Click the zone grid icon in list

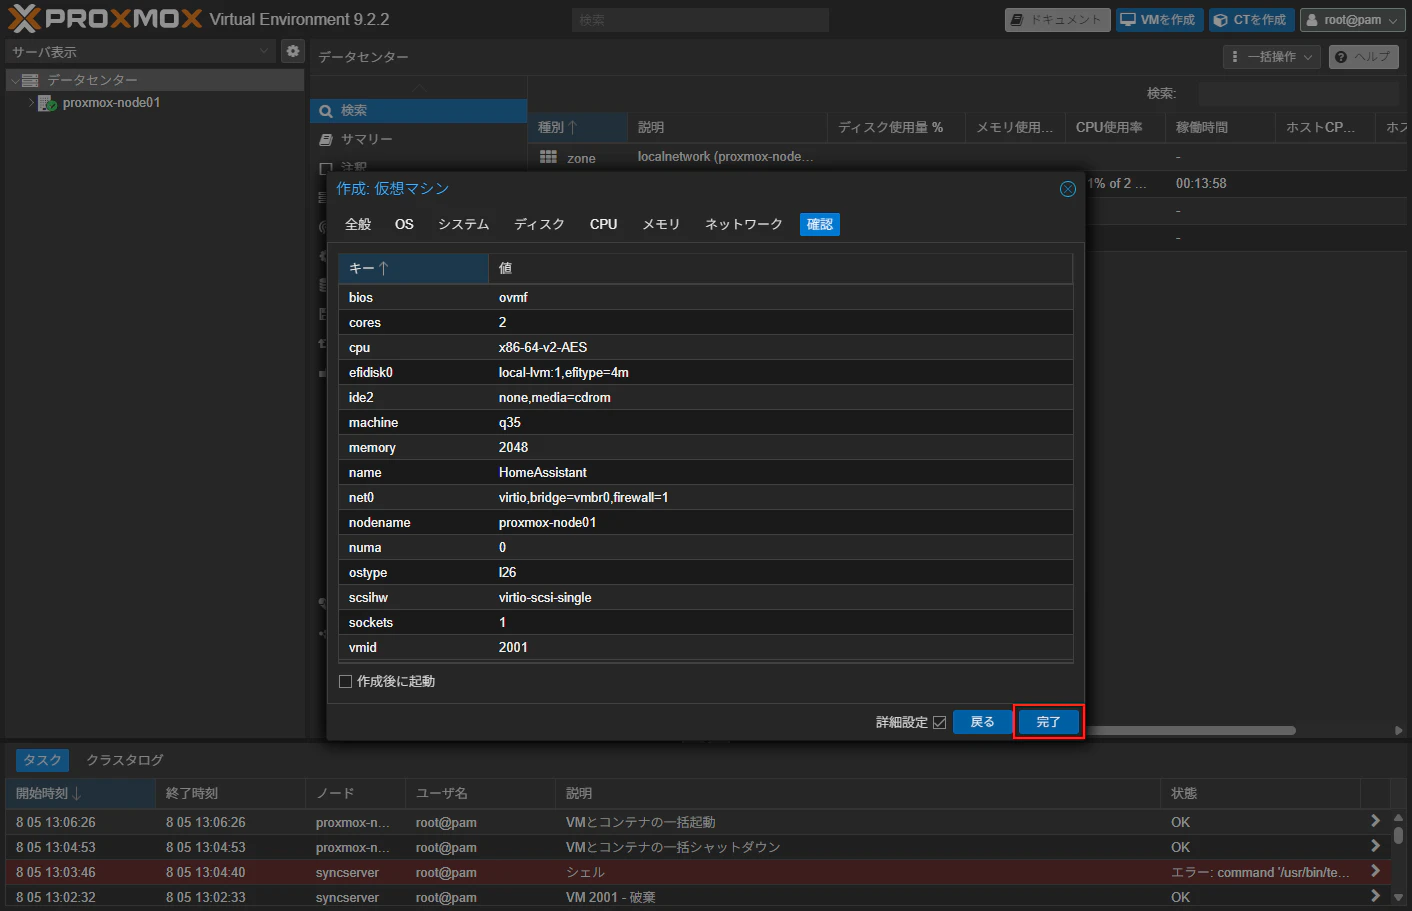pyautogui.click(x=548, y=157)
